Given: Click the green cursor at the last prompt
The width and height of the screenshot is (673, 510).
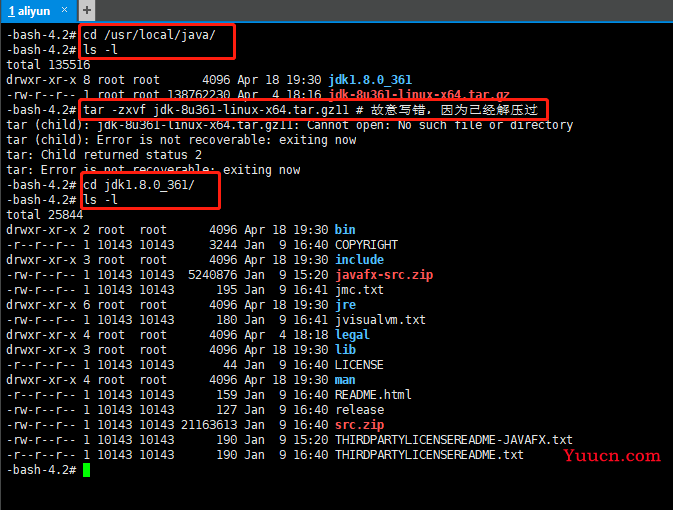Looking at the screenshot, I should (x=86, y=470).
